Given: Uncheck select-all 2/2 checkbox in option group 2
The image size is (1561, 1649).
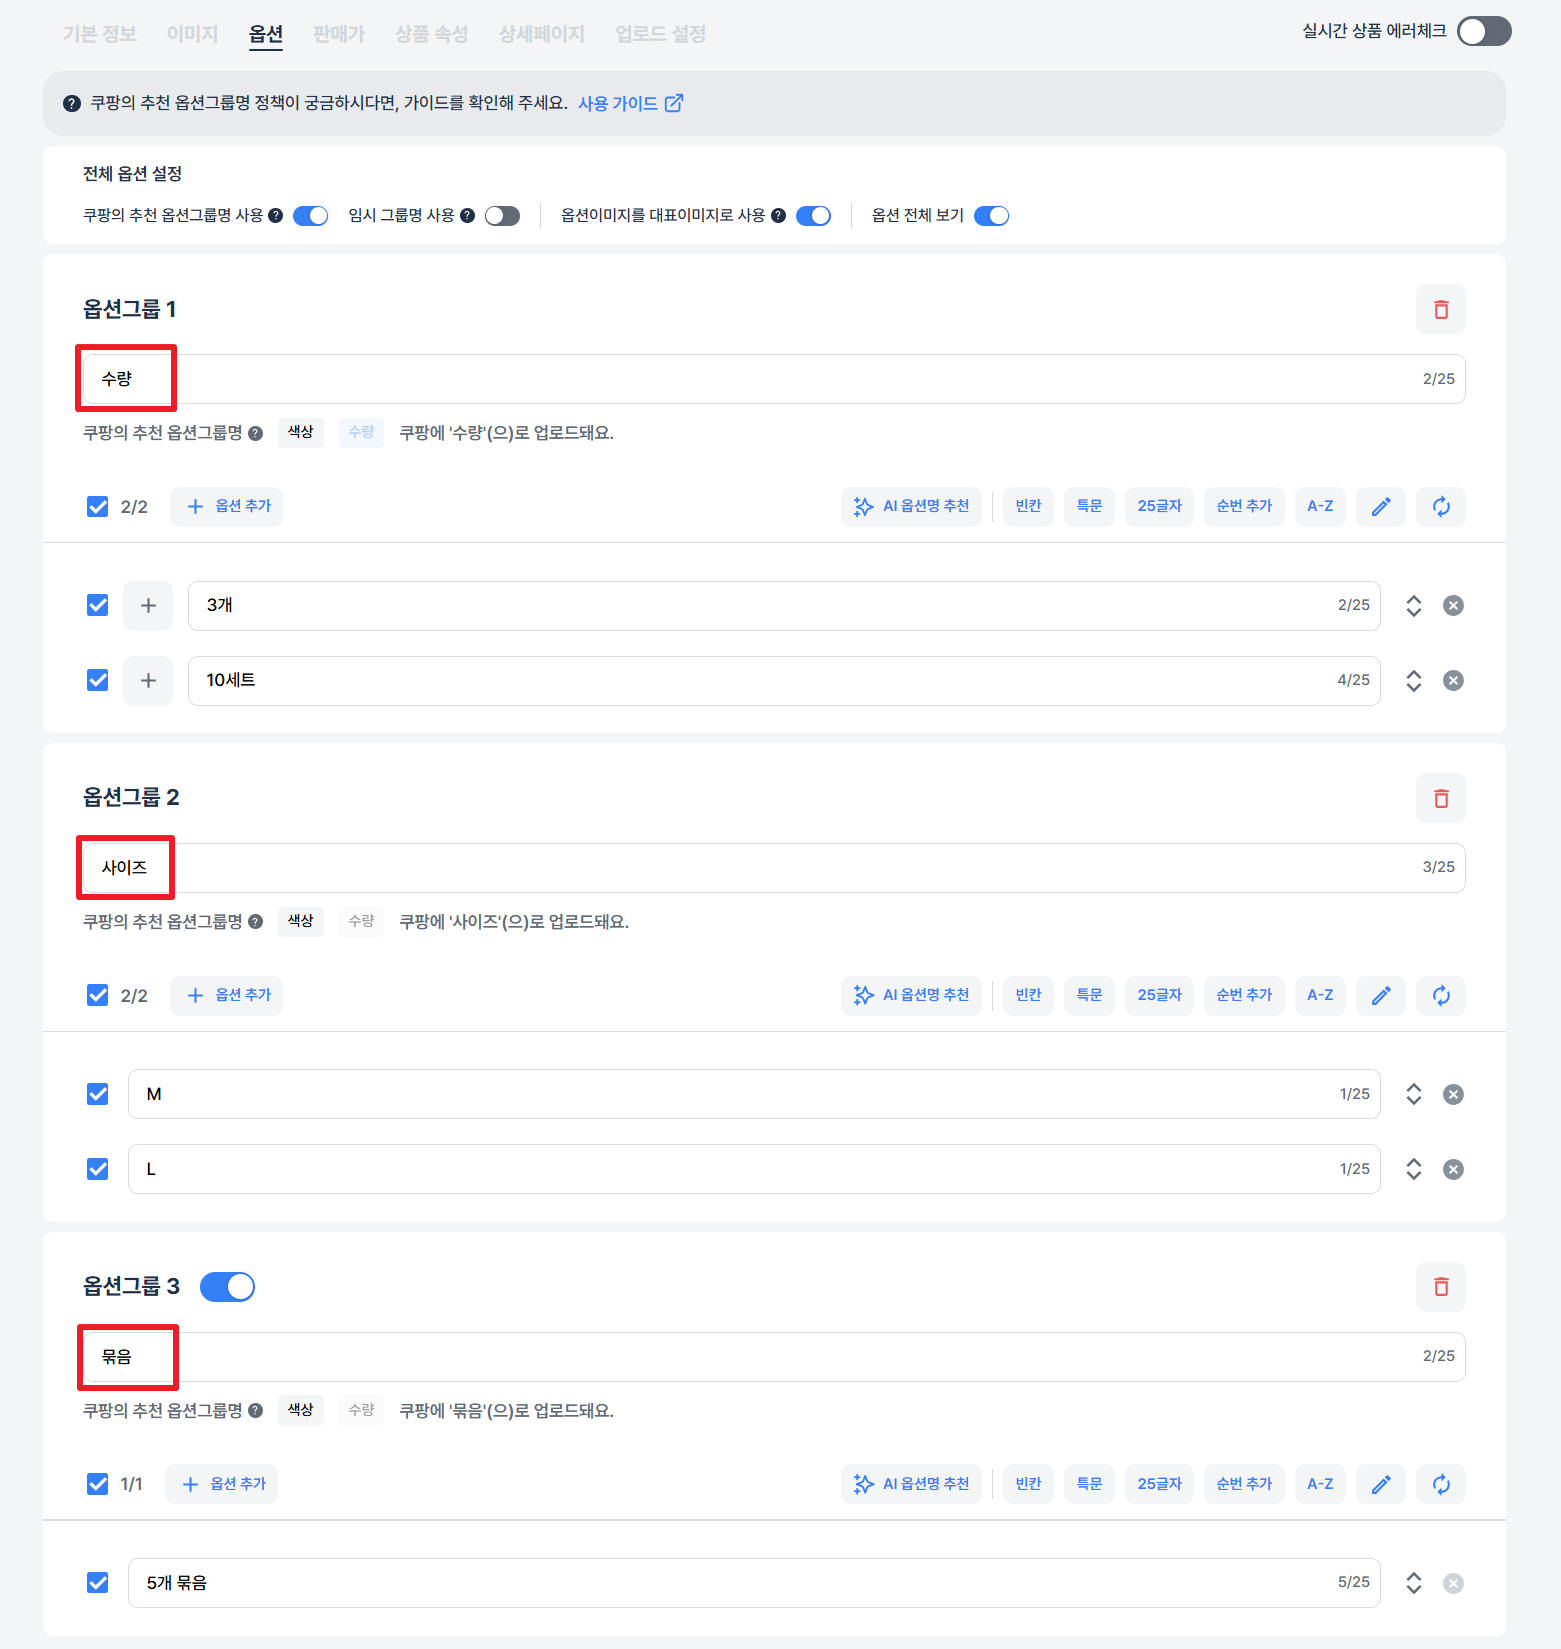Looking at the screenshot, I should tap(97, 995).
